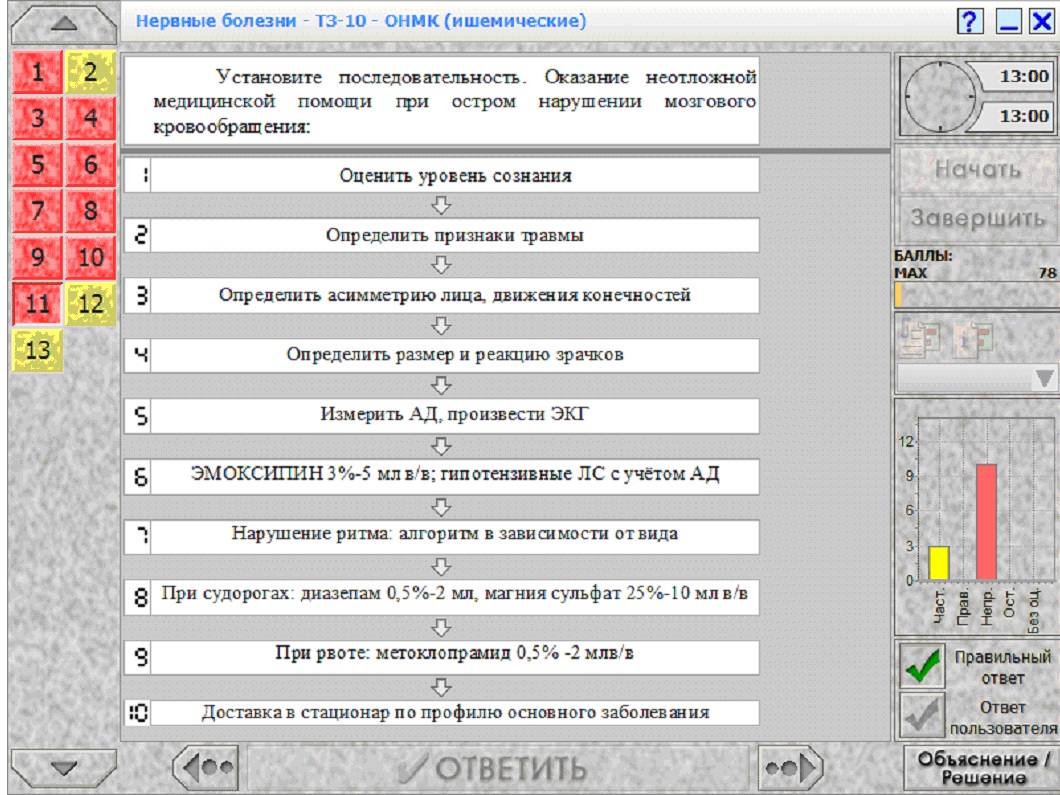
Task: Open question 1 in the question grid
Action: (x=38, y=72)
